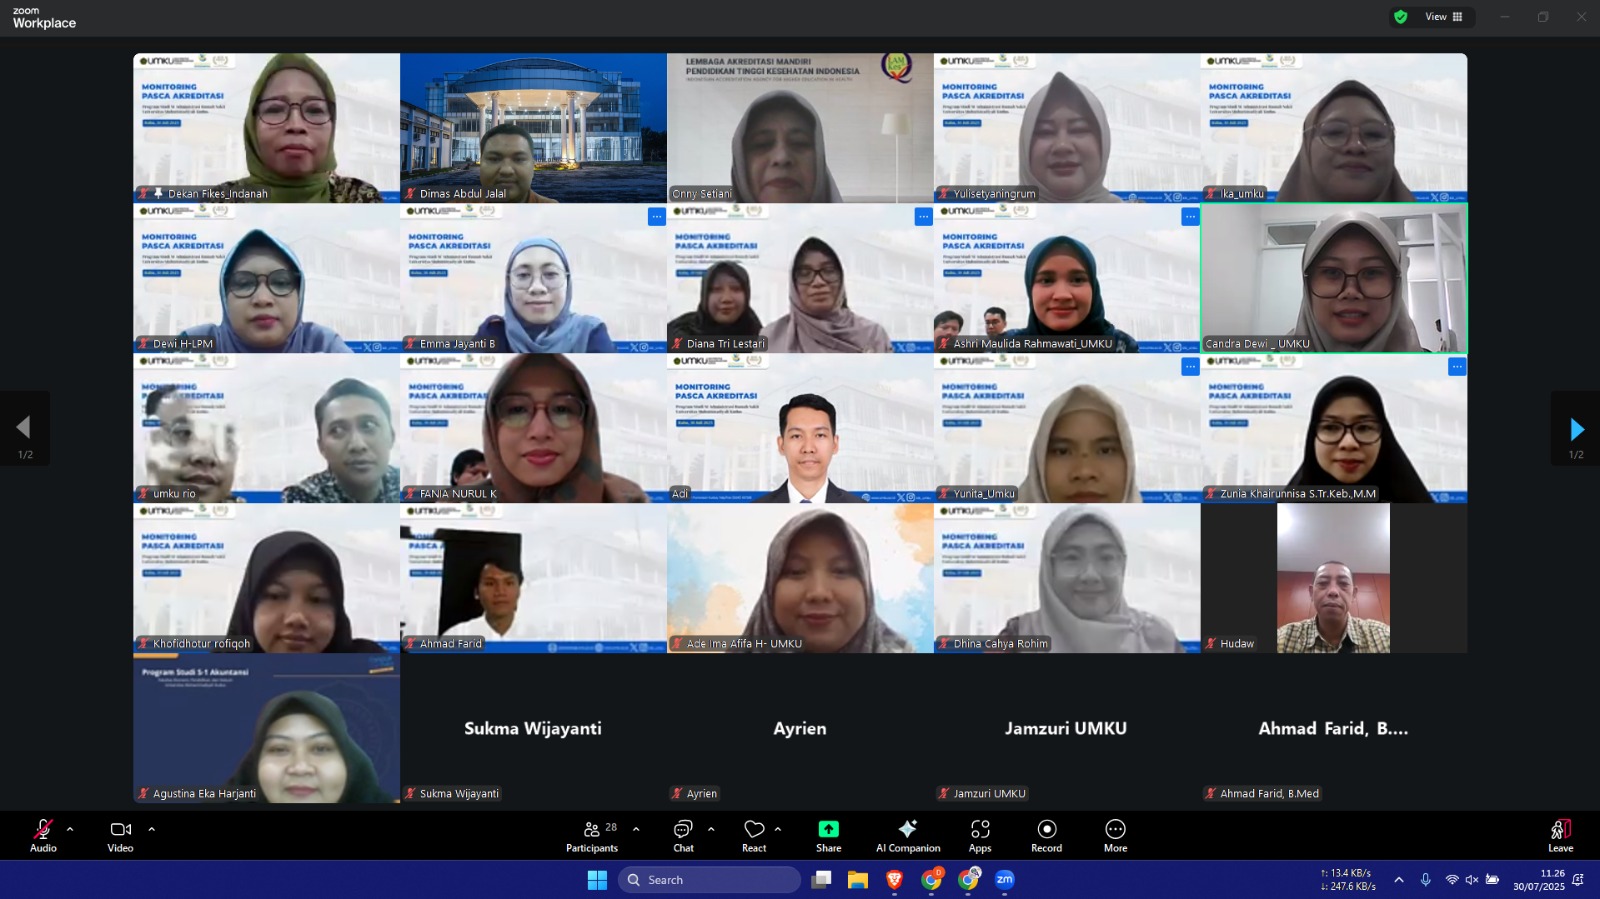This screenshot has height=899, width=1600.
Task: Open the Apps panel
Action: (x=980, y=836)
